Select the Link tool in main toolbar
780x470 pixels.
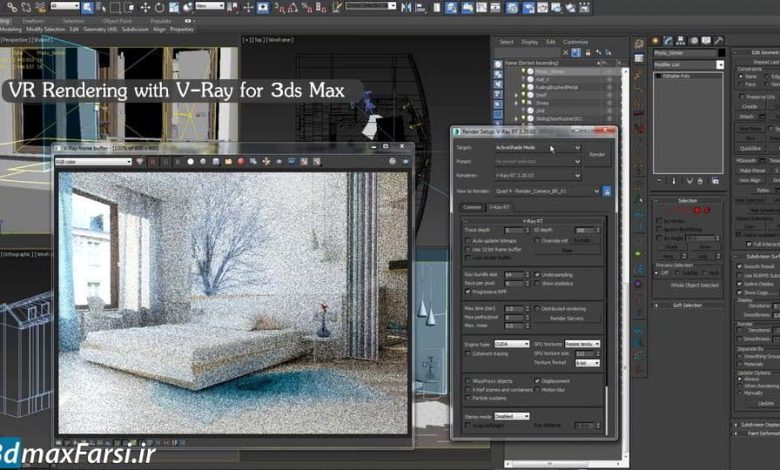pyautogui.click(x=12, y=7)
